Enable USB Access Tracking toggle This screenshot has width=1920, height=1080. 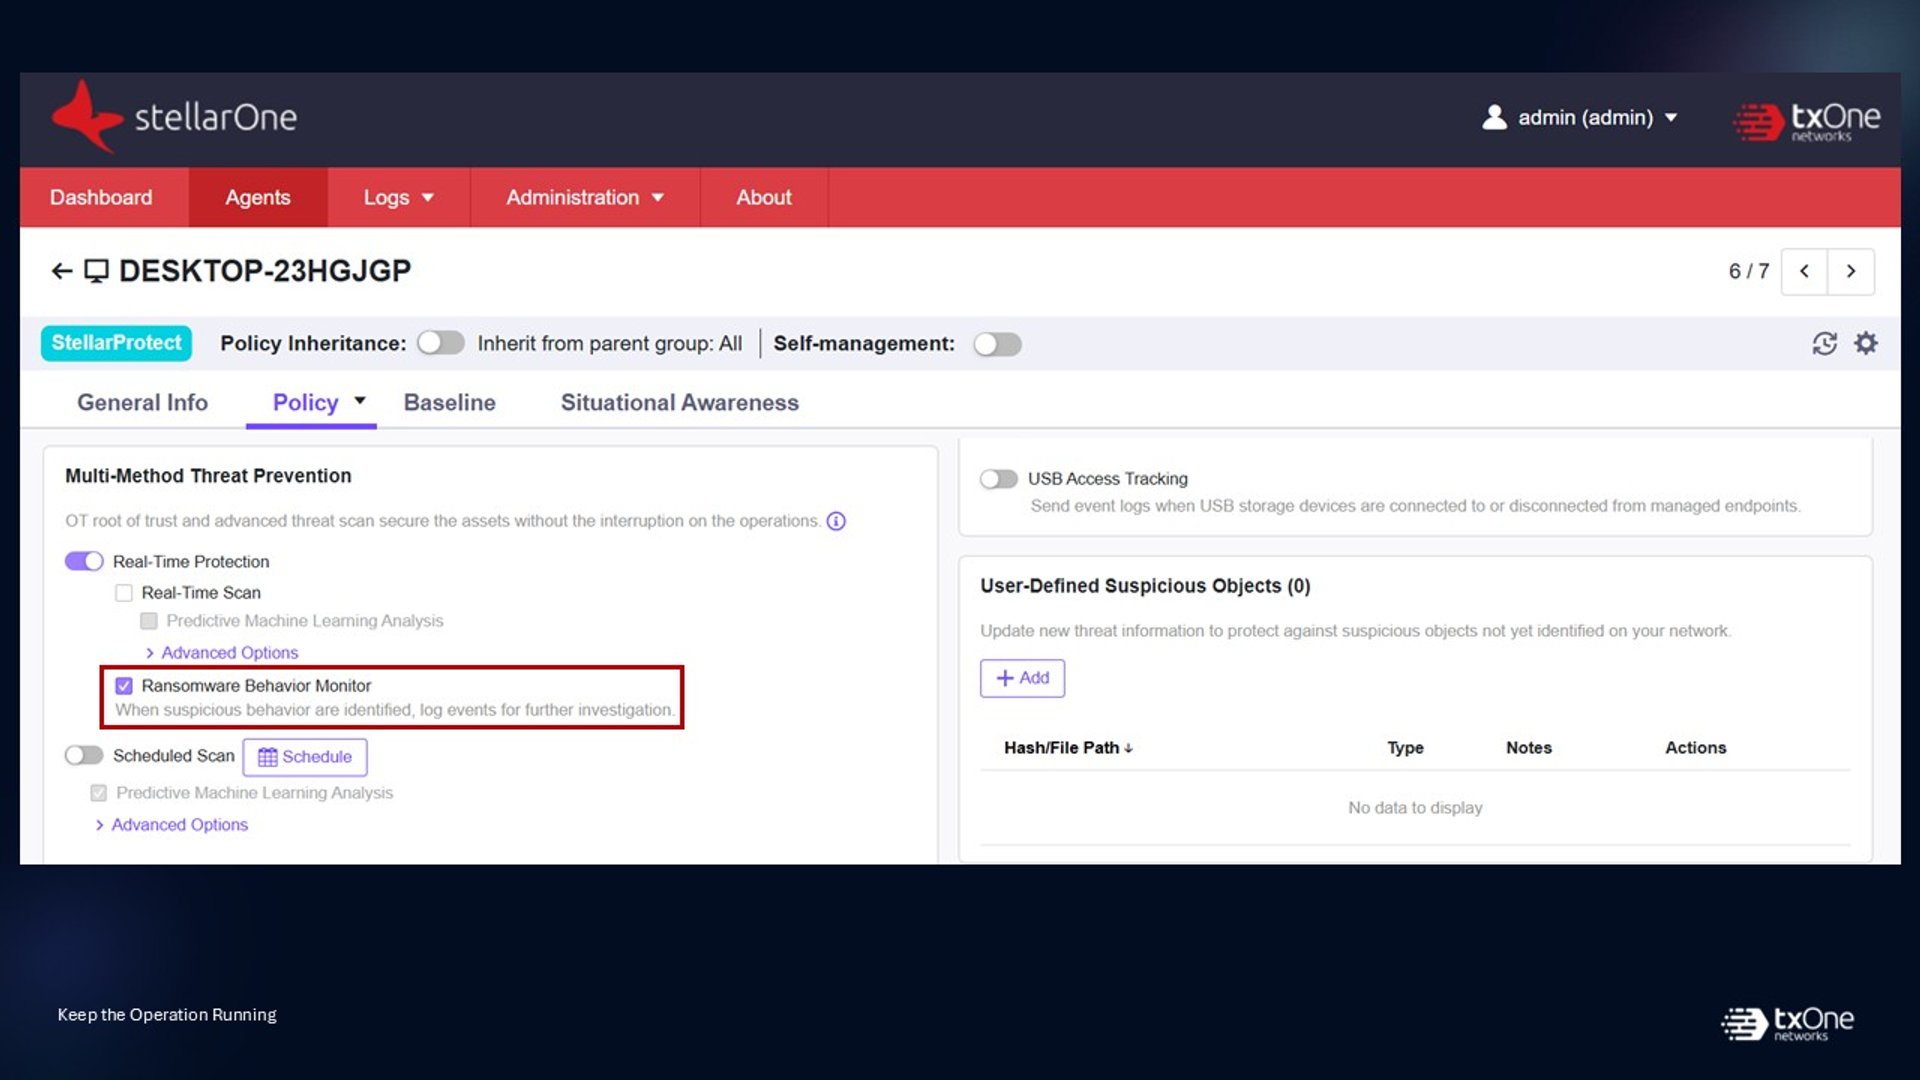(998, 479)
